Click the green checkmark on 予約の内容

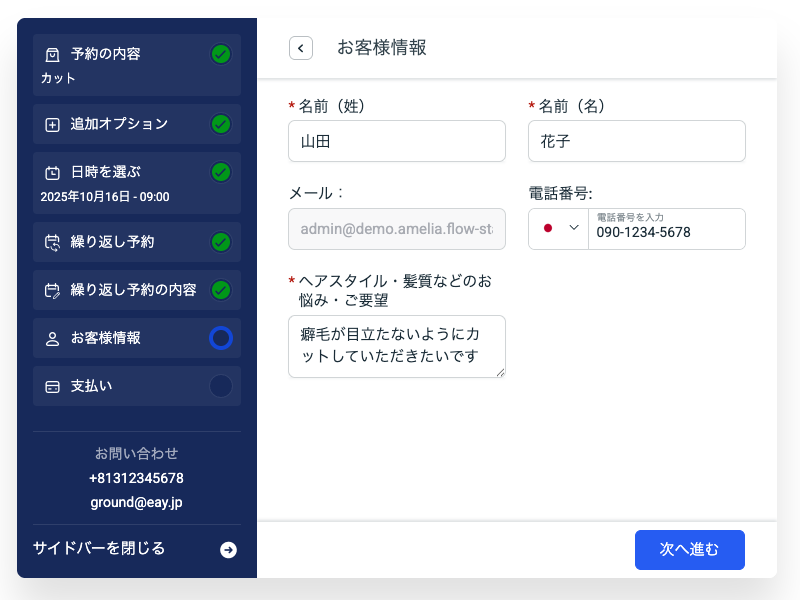221,54
